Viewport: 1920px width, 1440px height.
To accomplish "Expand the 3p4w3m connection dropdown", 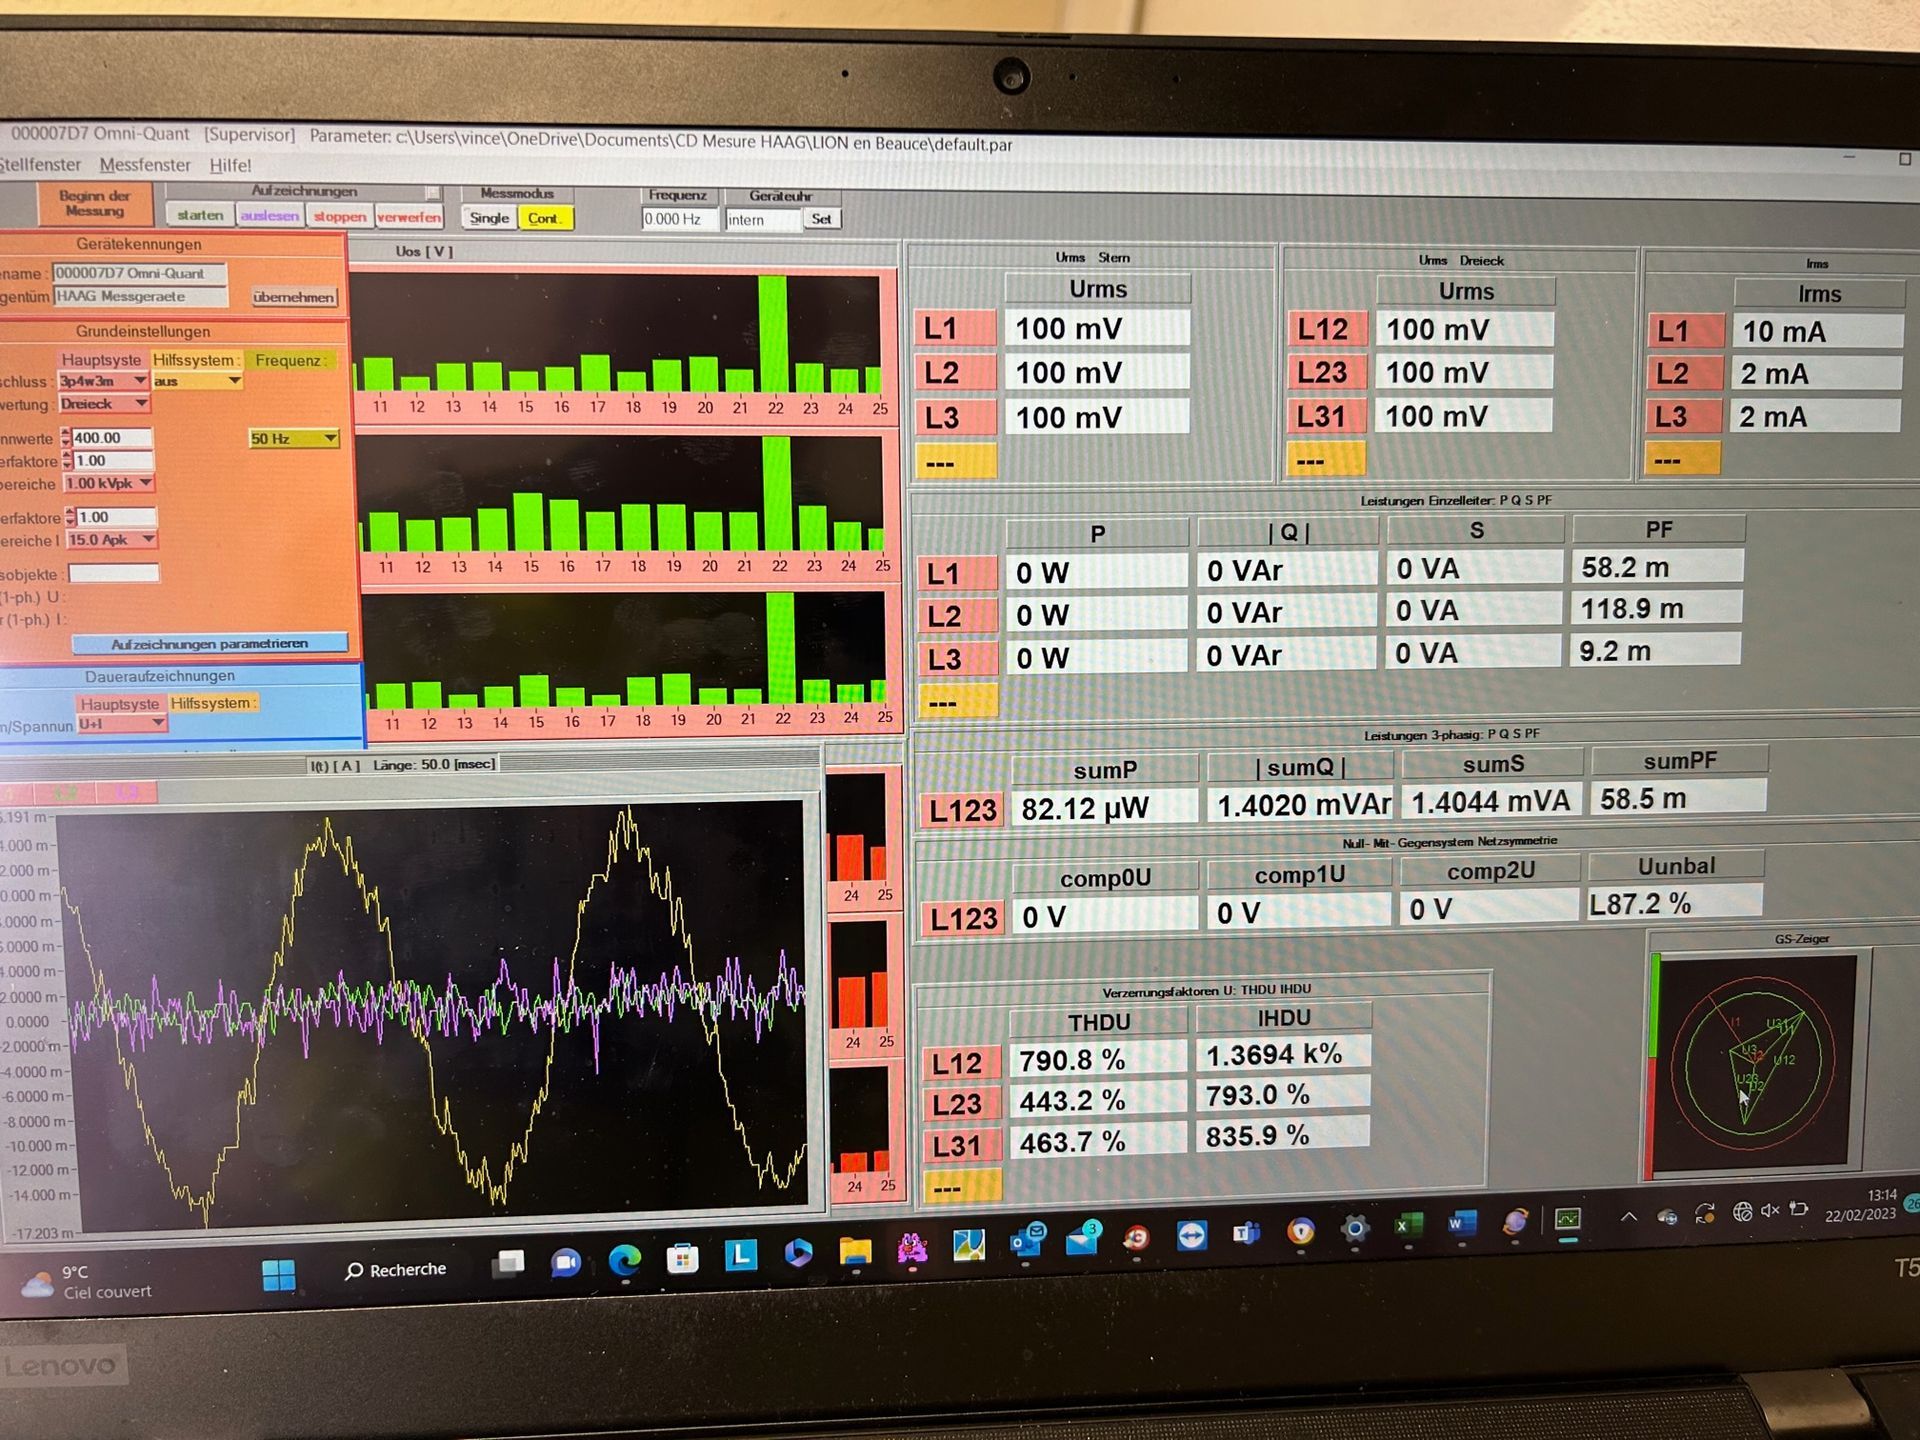I will click(140, 381).
